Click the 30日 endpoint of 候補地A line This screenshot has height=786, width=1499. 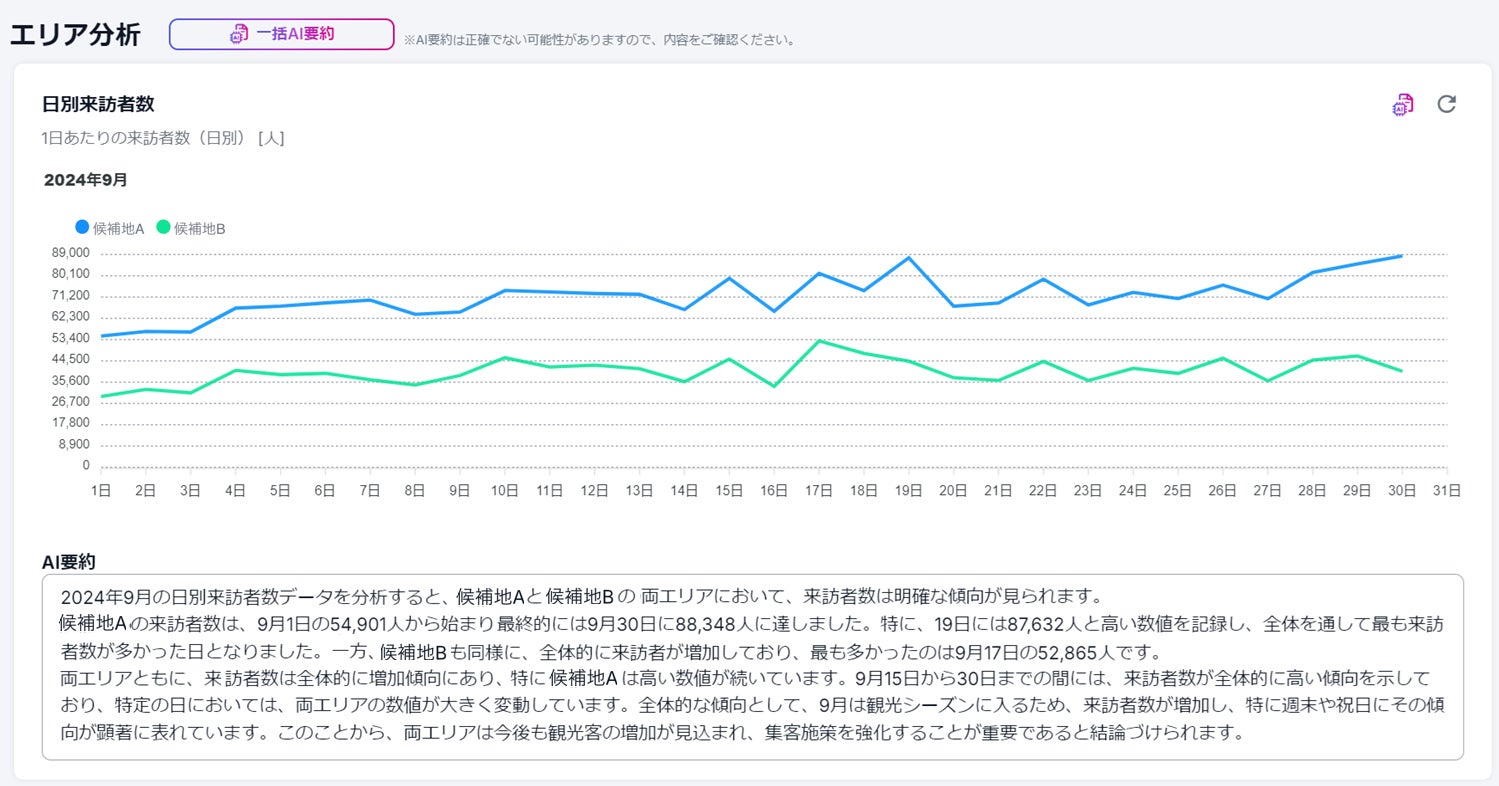1401,256
